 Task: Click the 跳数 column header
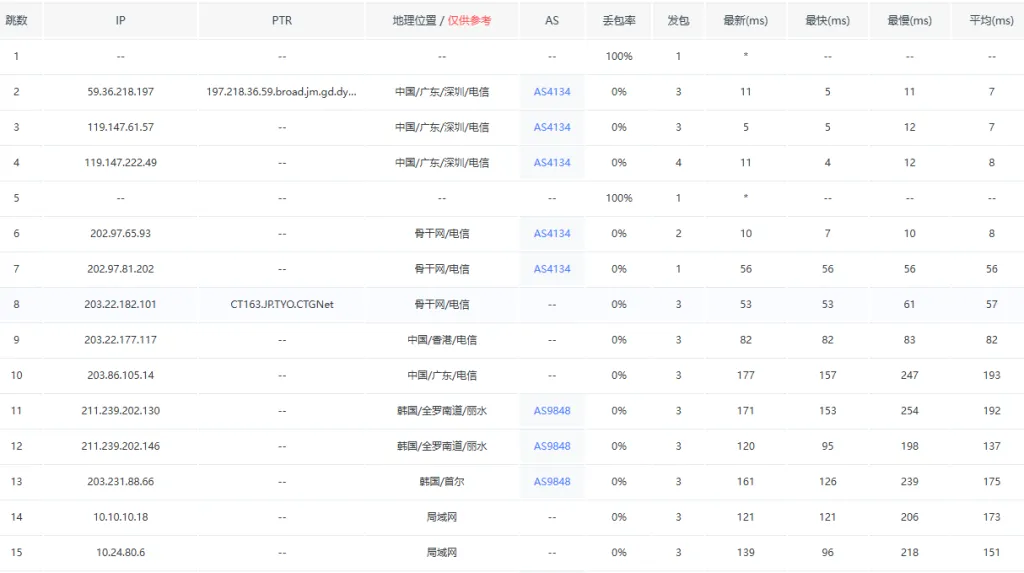16,20
